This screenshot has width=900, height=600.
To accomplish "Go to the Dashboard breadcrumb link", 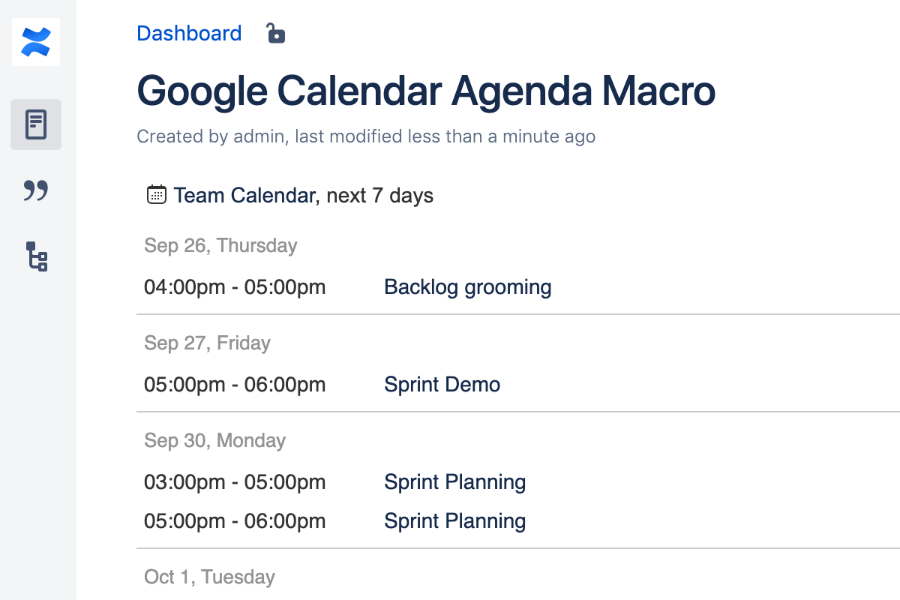I will 189,34.
